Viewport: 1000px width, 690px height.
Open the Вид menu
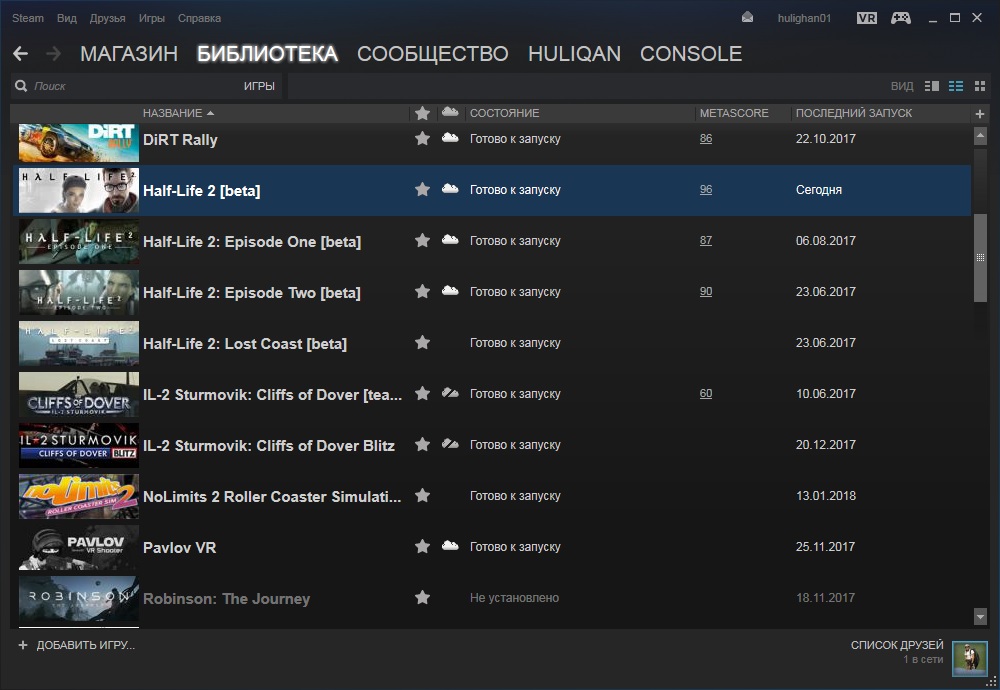tap(67, 18)
